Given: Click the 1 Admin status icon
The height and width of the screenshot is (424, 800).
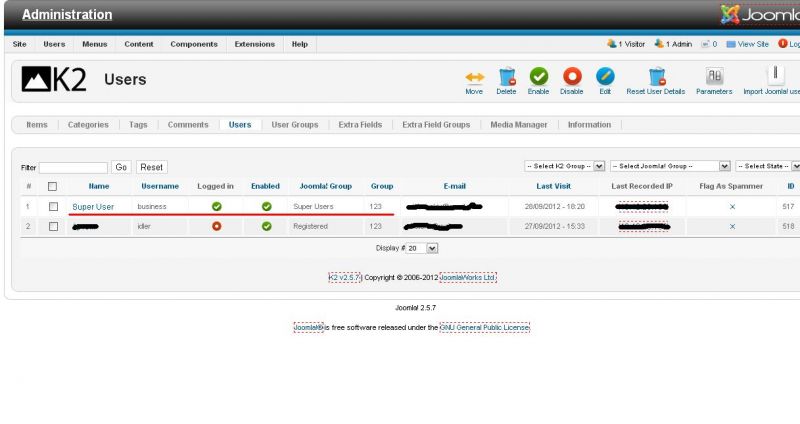Looking at the screenshot, I should click(x=659, y=44).
